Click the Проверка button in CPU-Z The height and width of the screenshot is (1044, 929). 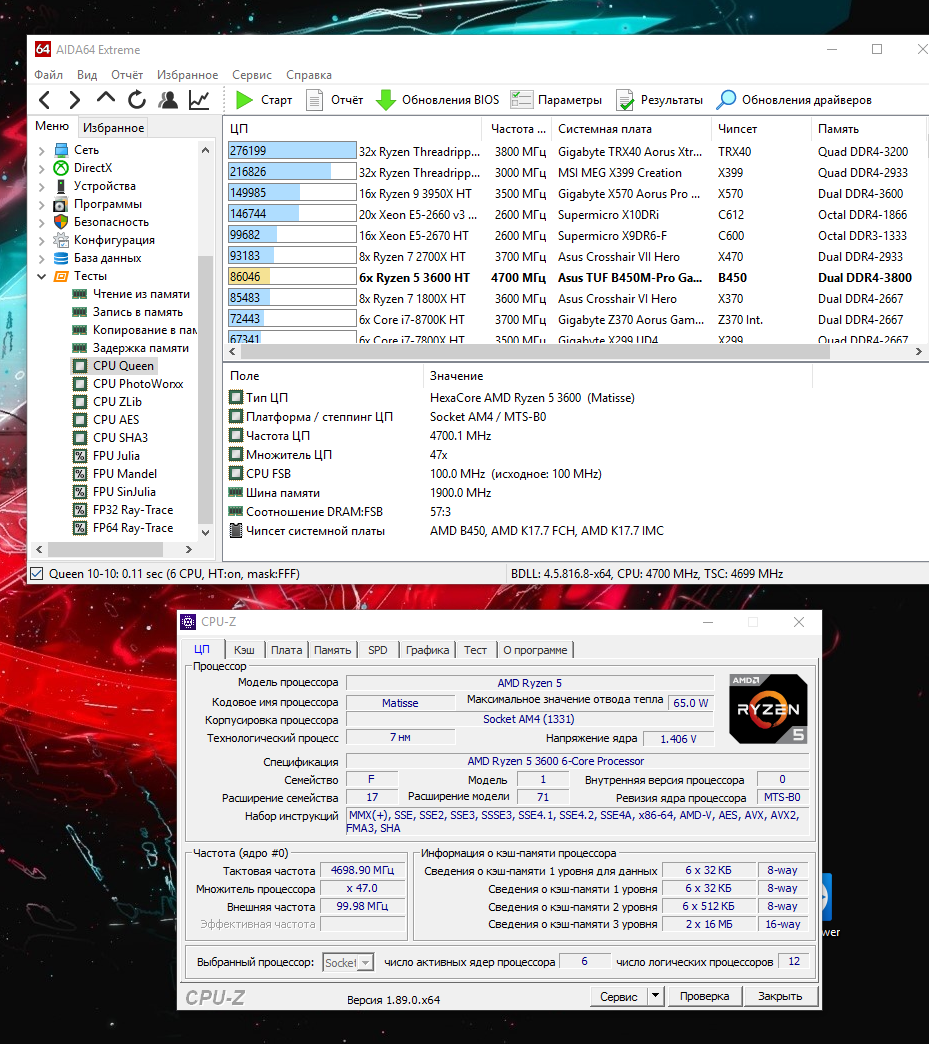tap(705, 996)
